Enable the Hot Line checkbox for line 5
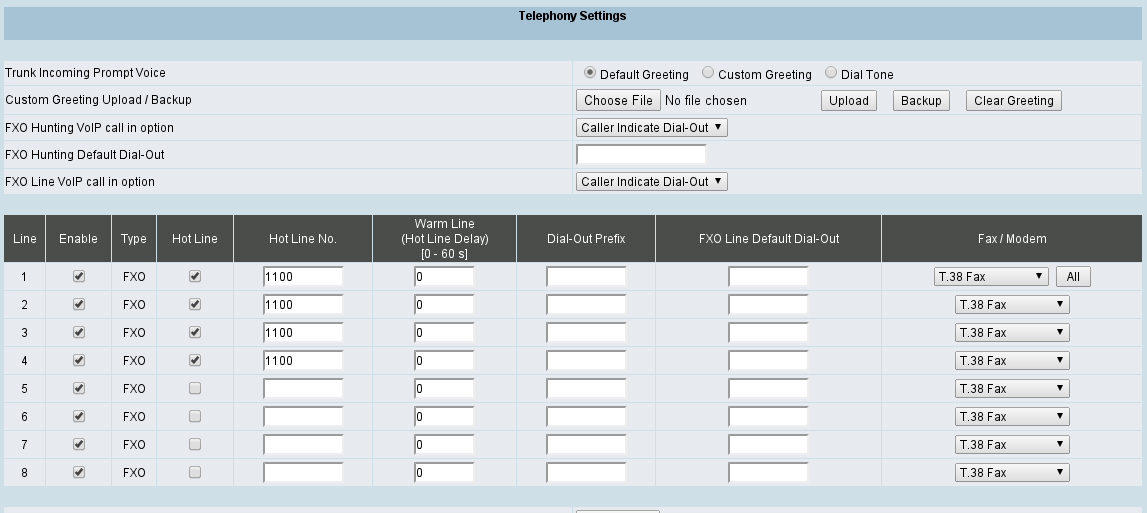The height and width of the screenshot is (513, 1147). [195, 389]
